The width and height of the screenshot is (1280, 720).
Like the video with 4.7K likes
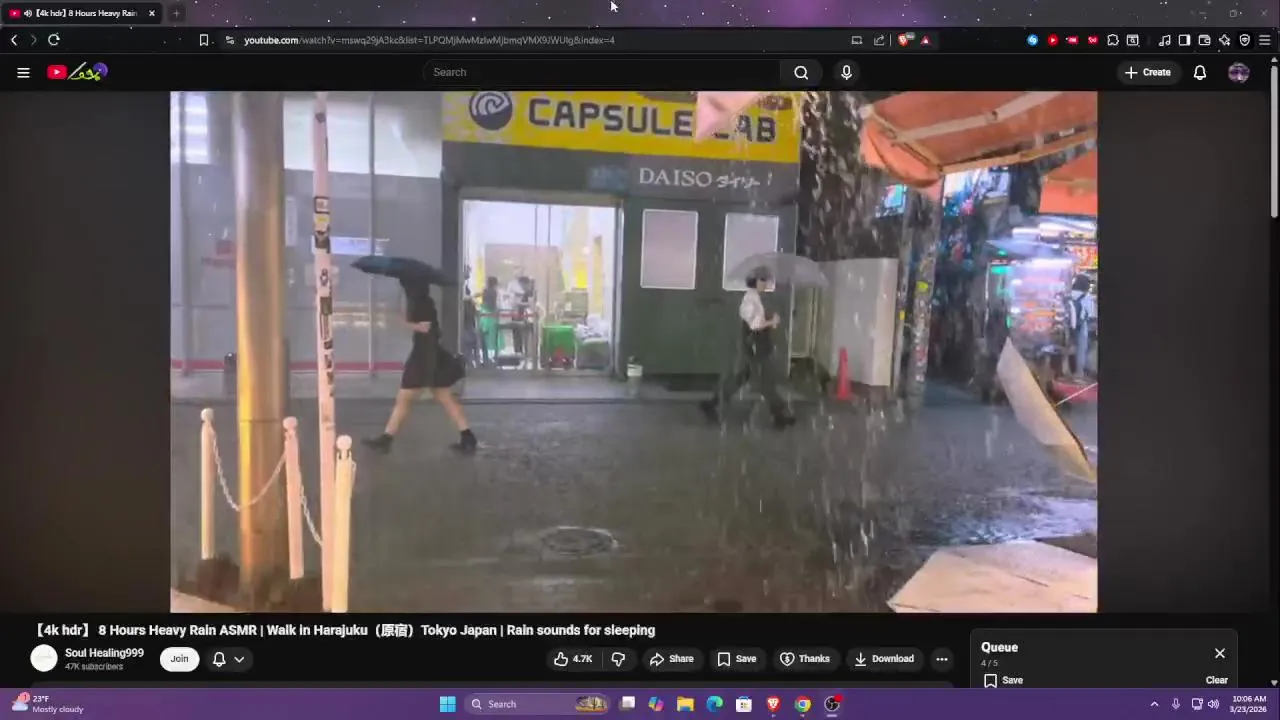[x=573, y=659]
